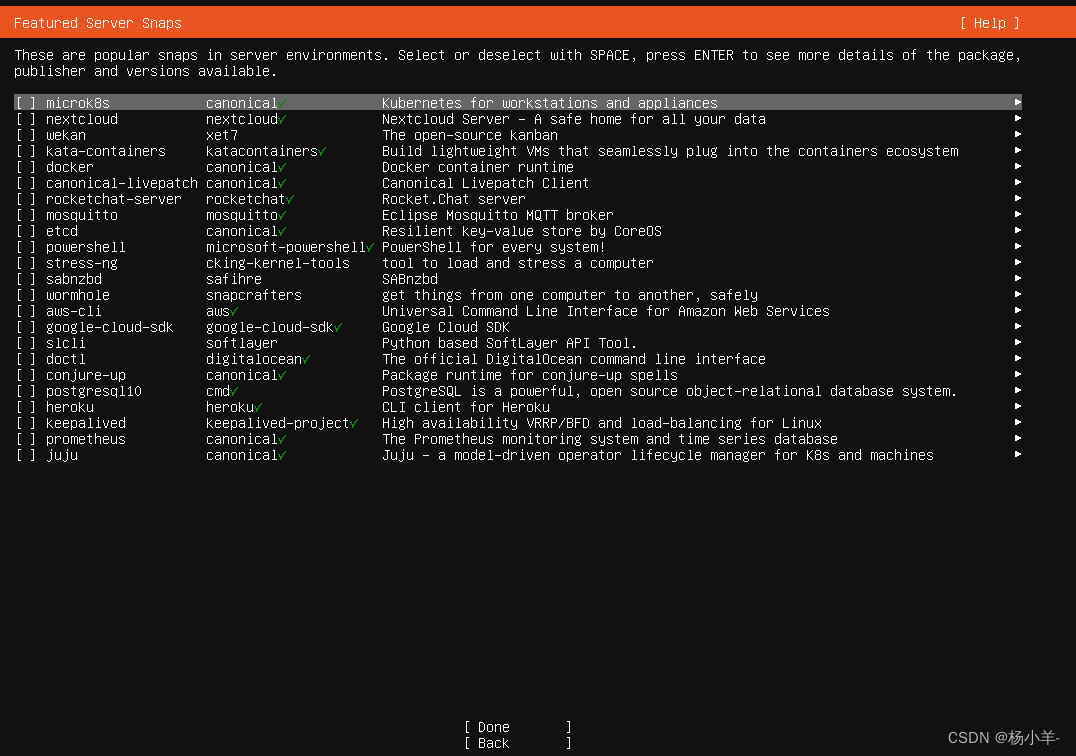Click the juju snap name
The height and width of the screenshot is (756, 1076).
point(62,456)
